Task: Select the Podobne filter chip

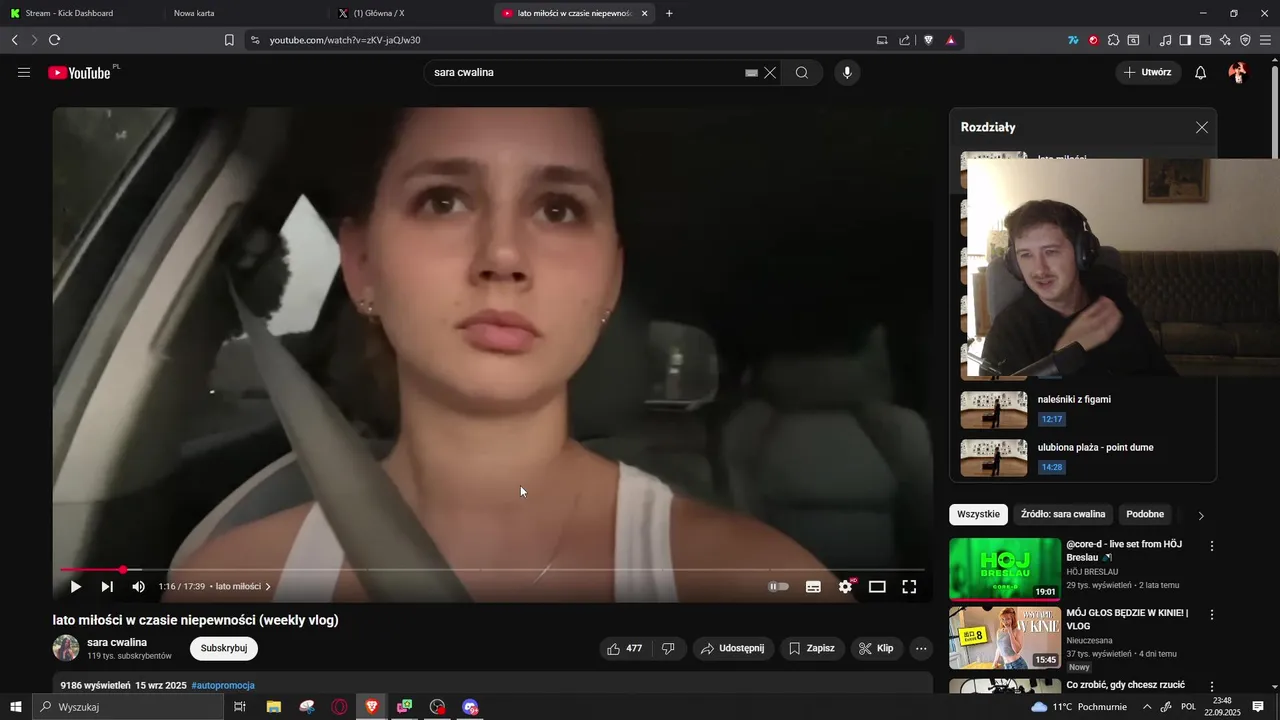Action: pyautogui.click(x=1145, y=514)
